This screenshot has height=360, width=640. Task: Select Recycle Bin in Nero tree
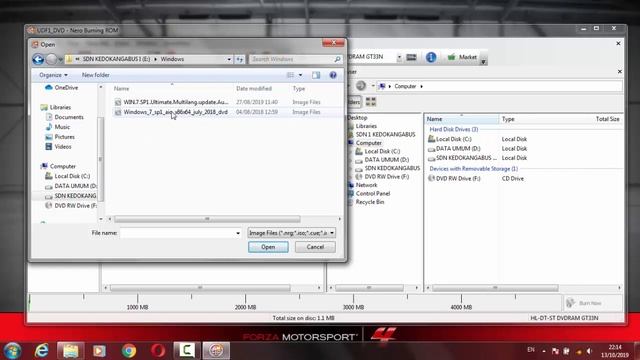(x=370, y=202)
